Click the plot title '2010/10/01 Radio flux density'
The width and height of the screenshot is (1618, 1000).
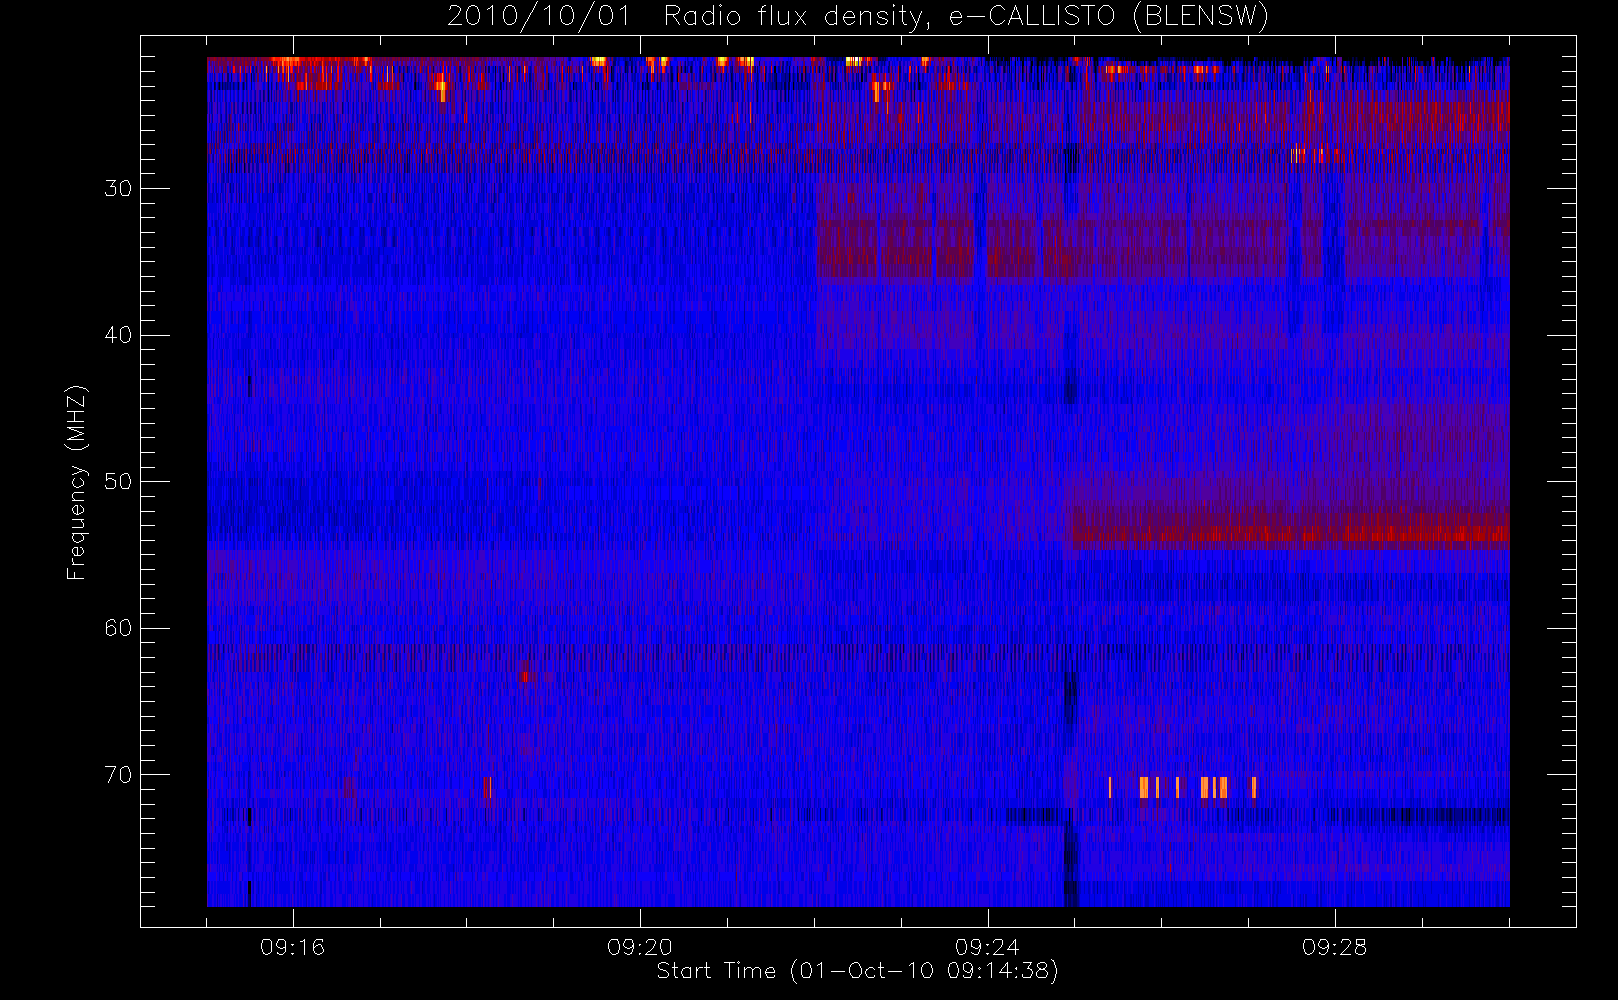pos(857,17)
